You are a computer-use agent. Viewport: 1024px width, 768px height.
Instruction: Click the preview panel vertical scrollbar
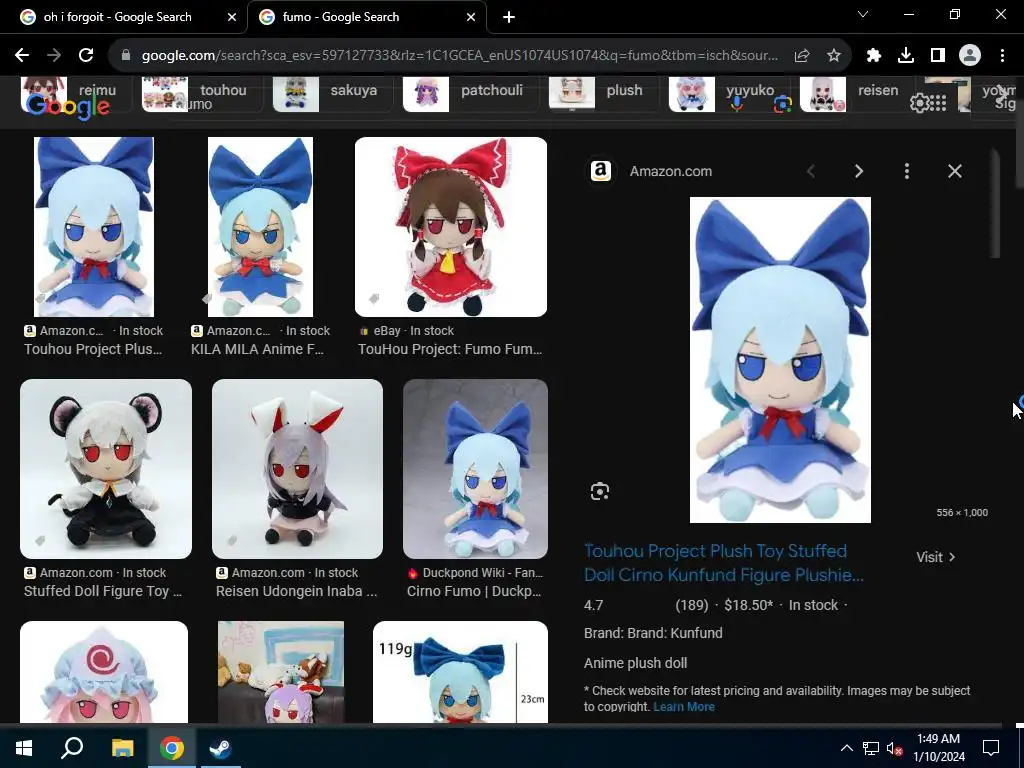[995, 204]
